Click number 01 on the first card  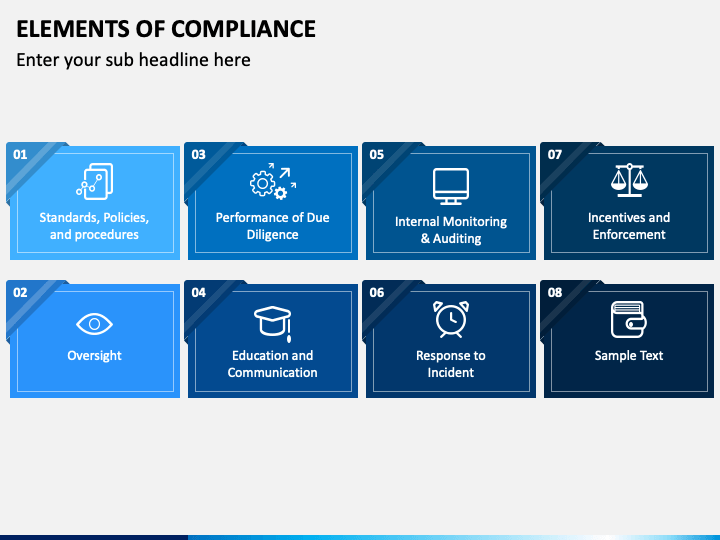[20, 154]
